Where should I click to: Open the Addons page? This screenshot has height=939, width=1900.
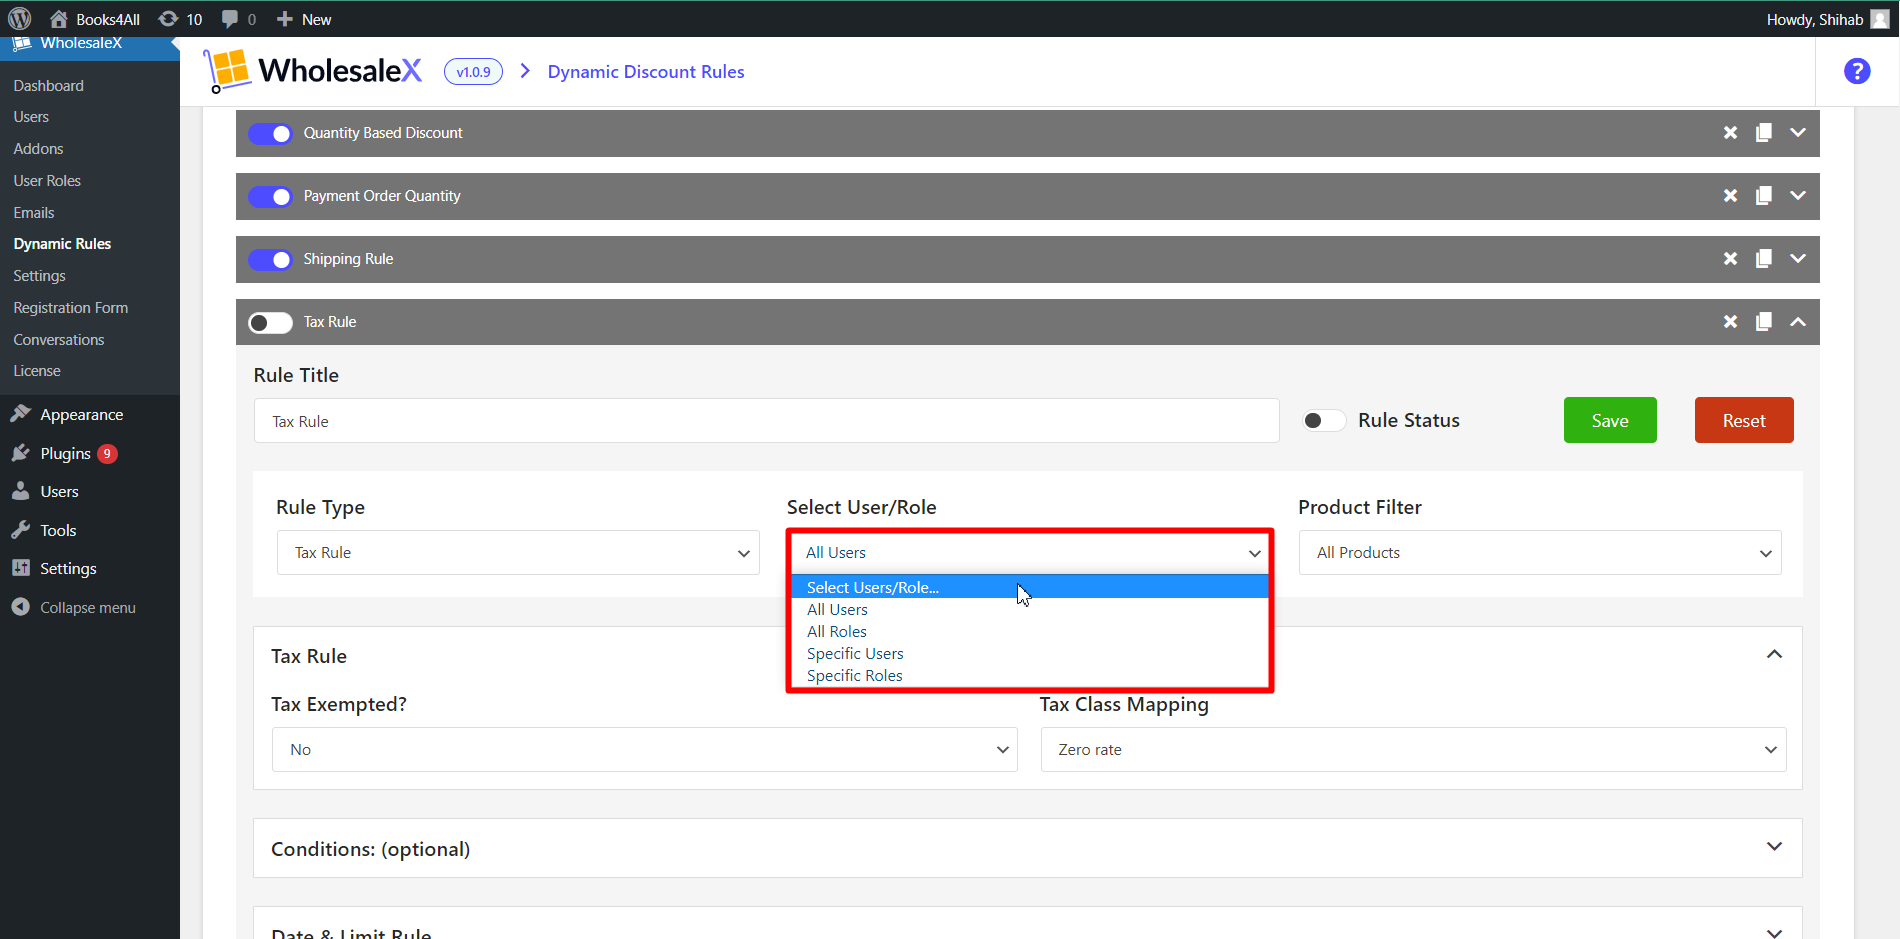point(38,149)
